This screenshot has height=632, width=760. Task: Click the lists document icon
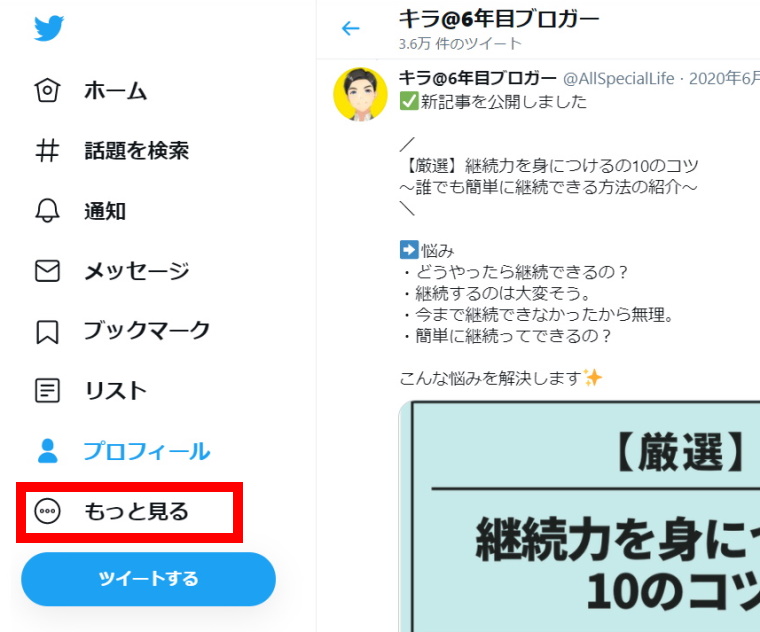(x=47, y=391)
